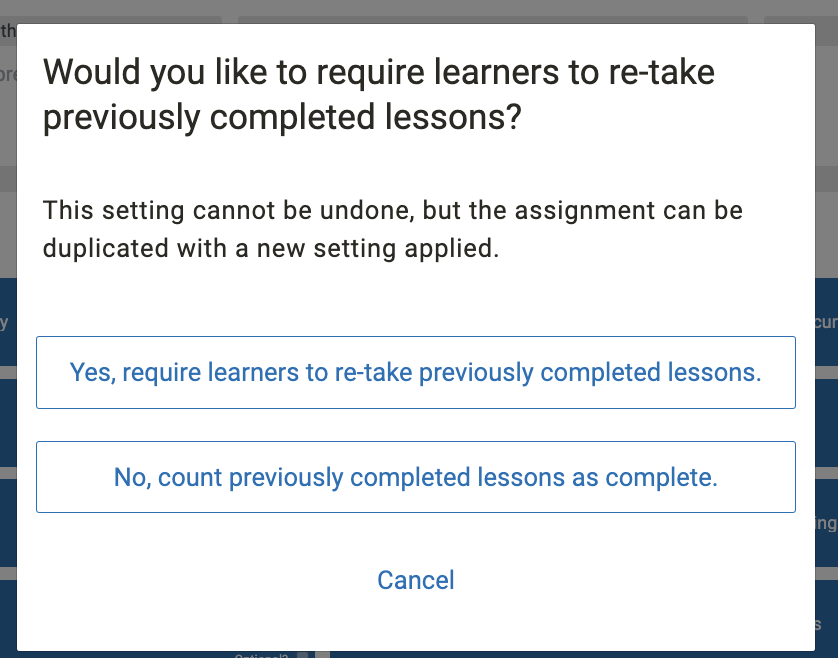
Task: Dismiss the prompt with the Cancel link
Action: coord(416,580)
